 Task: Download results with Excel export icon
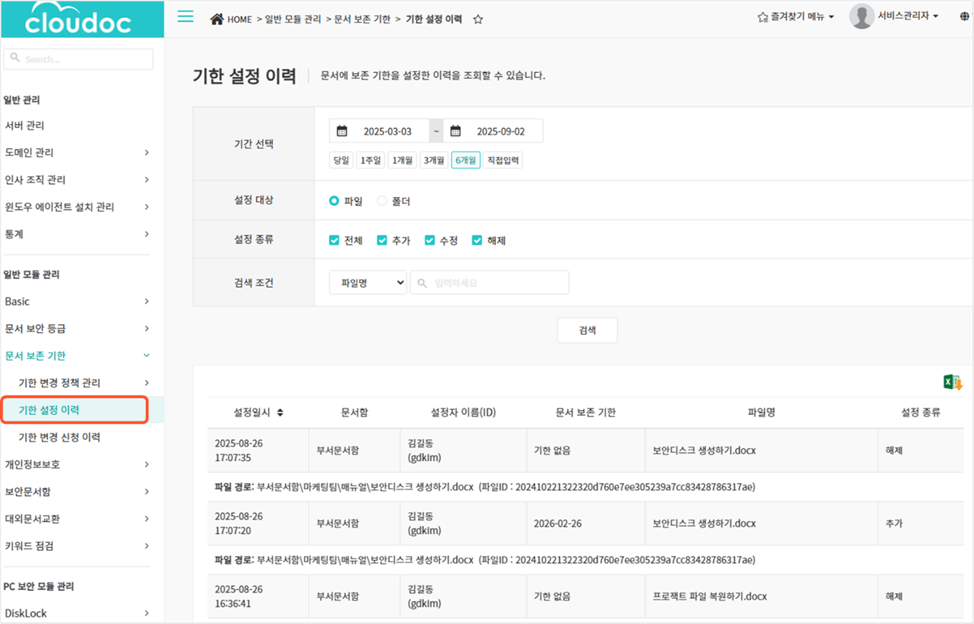(x=952, y=382)
